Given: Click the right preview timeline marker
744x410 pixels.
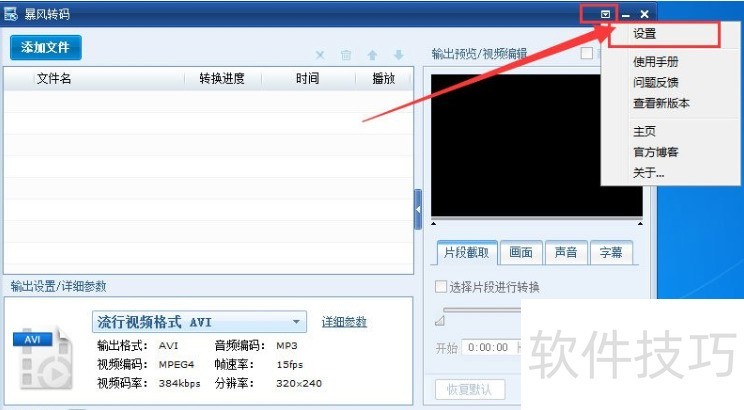Looking at the screenshot, I should (x=640, y=224).
